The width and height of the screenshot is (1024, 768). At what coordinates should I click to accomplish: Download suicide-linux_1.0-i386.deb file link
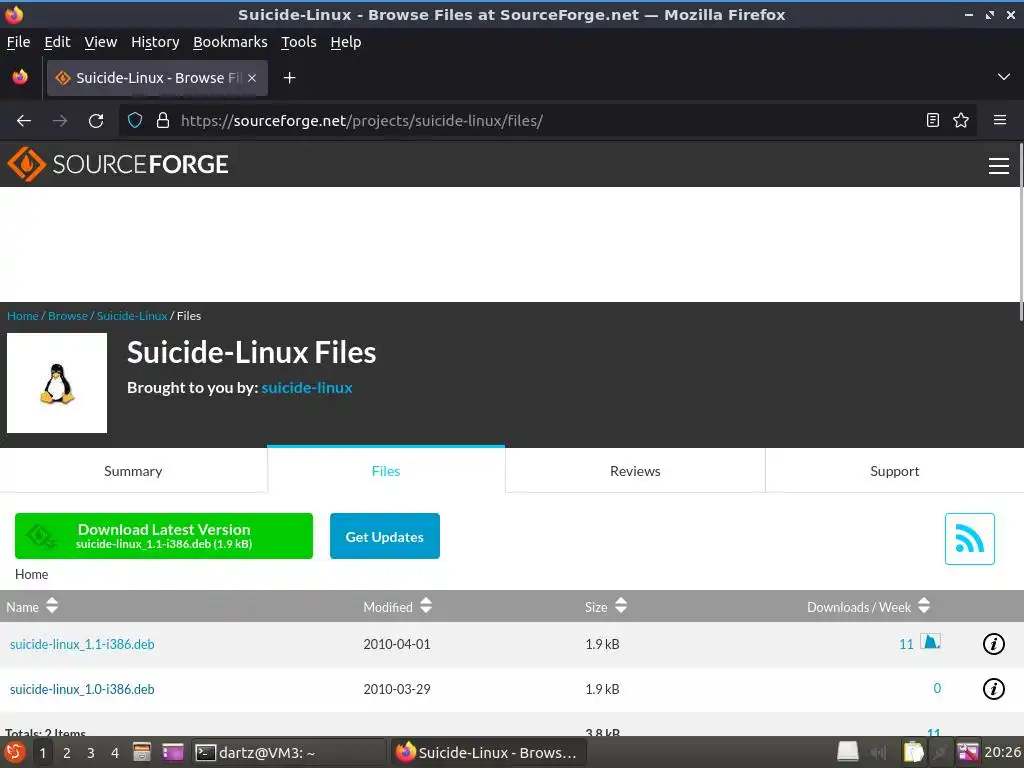82,689
